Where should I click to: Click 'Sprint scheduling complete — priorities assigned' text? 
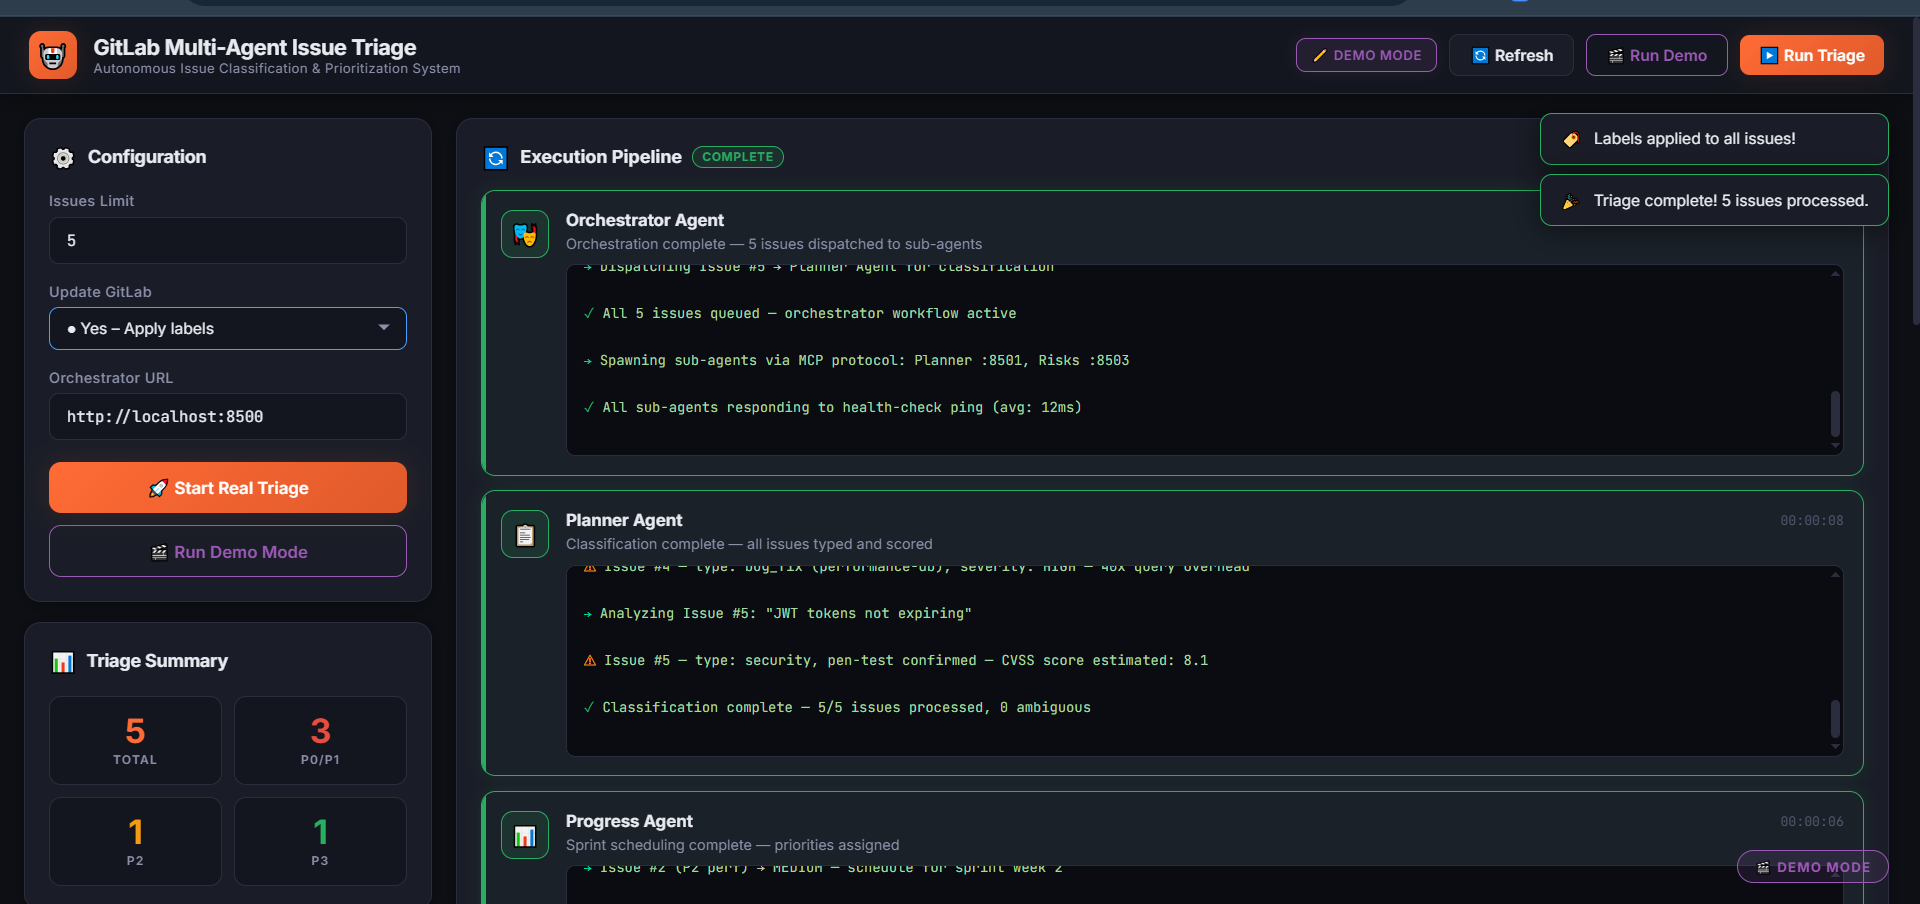click(733, 845)
